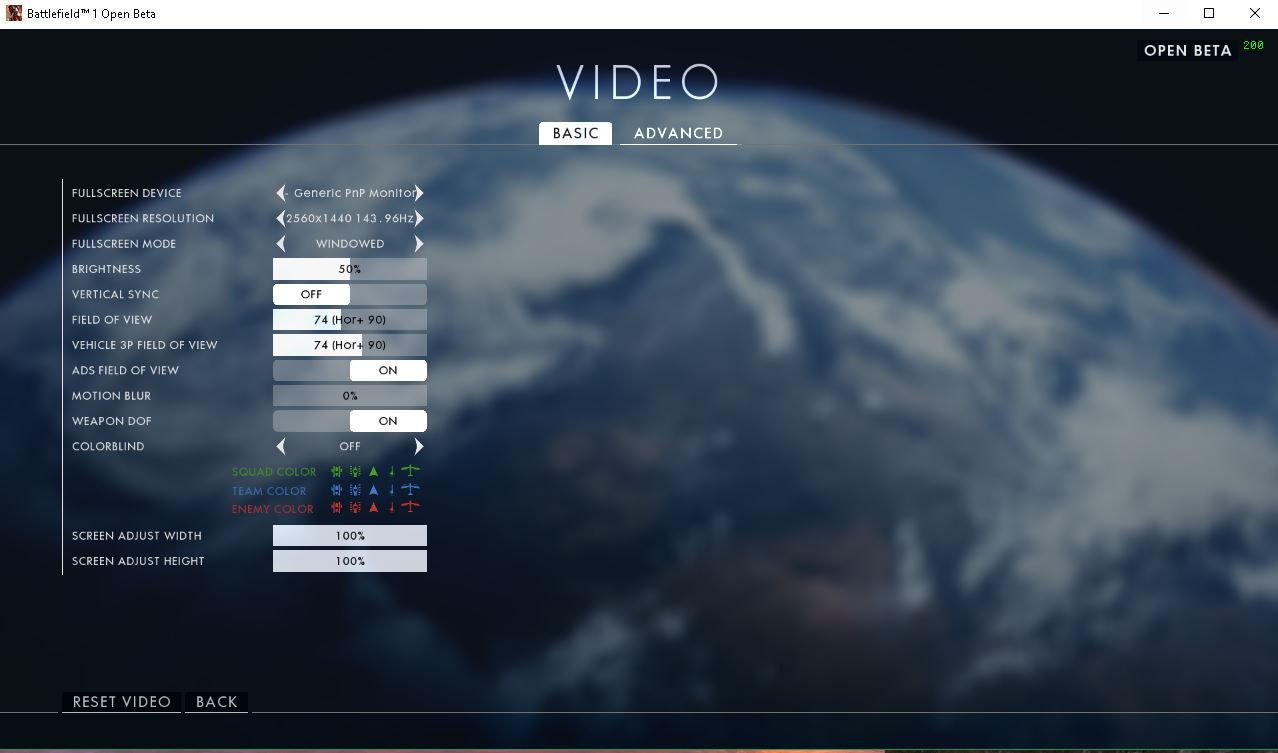Click the blue team color car icon

(337, 490)
